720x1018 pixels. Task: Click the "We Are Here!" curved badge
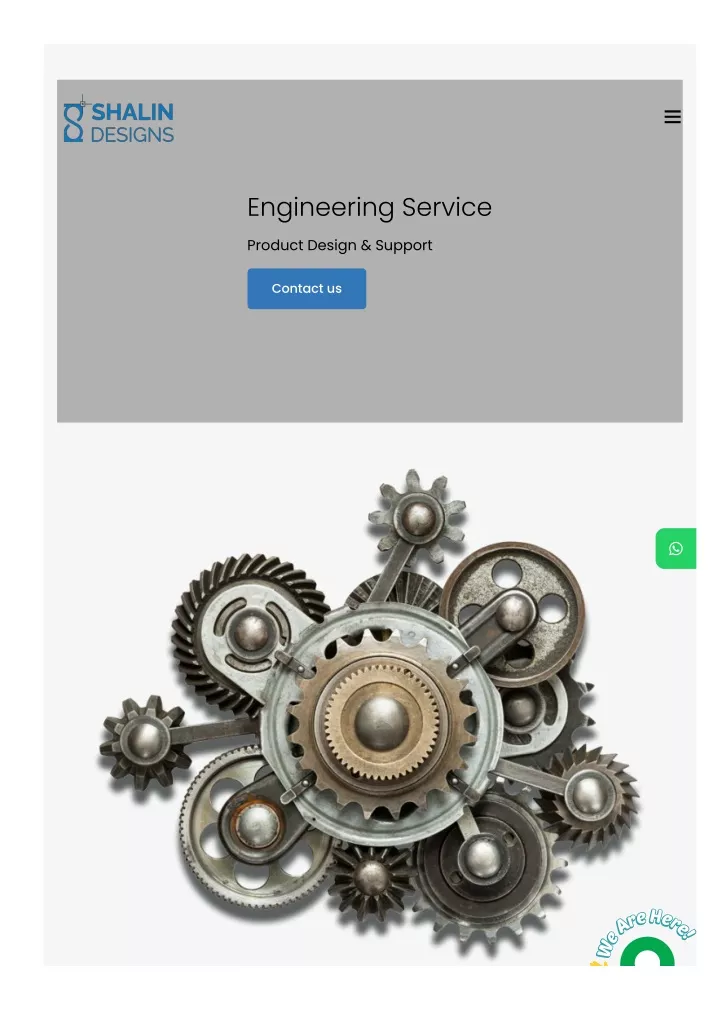pyautogui.click(x=645, y=928)
